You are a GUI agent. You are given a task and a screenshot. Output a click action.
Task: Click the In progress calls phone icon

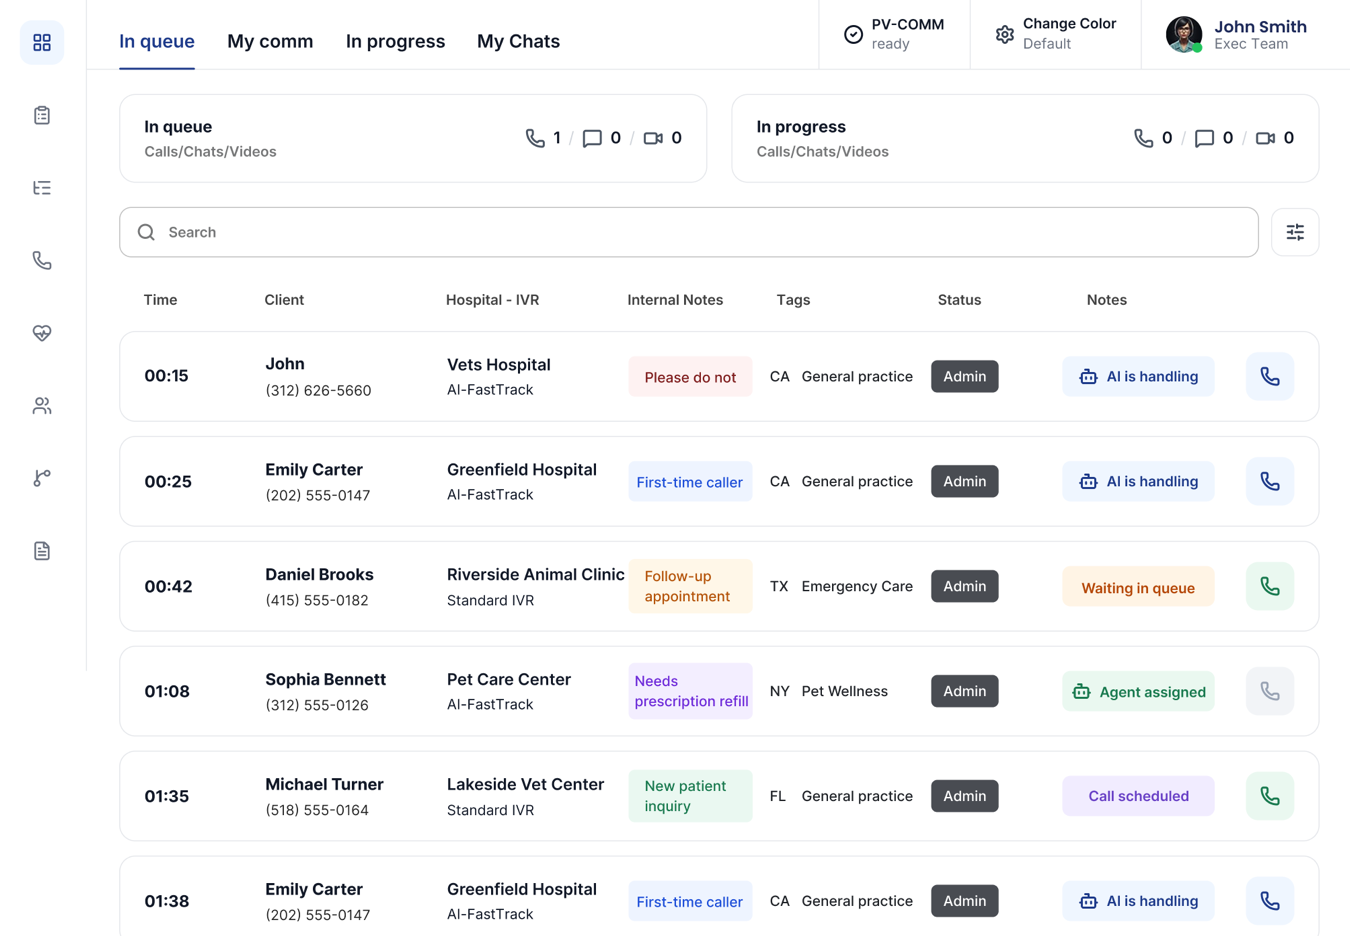(x=1143, y=138)
